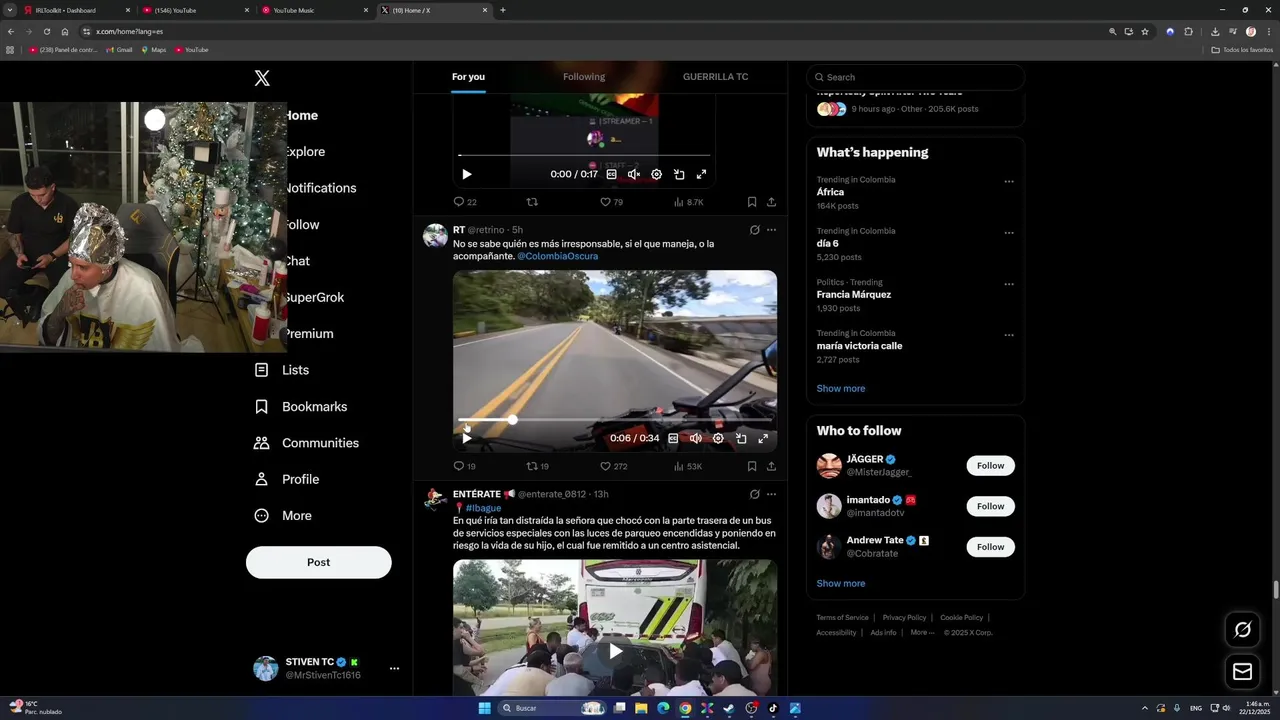Share the top post with 8.7K views
This screenshot has width=1280, height=720.
click(771, 202)
